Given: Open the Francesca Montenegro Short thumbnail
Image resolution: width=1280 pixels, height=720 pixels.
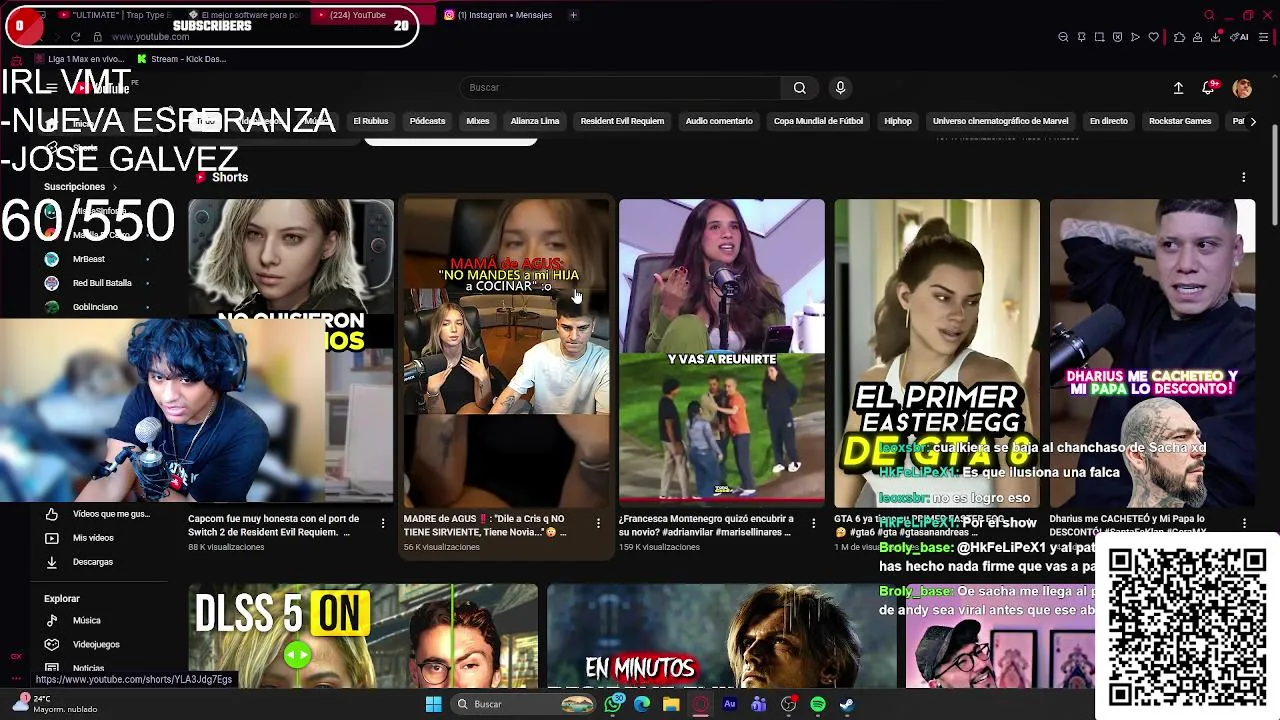Looking at the screenshot, I should point(722,352).
